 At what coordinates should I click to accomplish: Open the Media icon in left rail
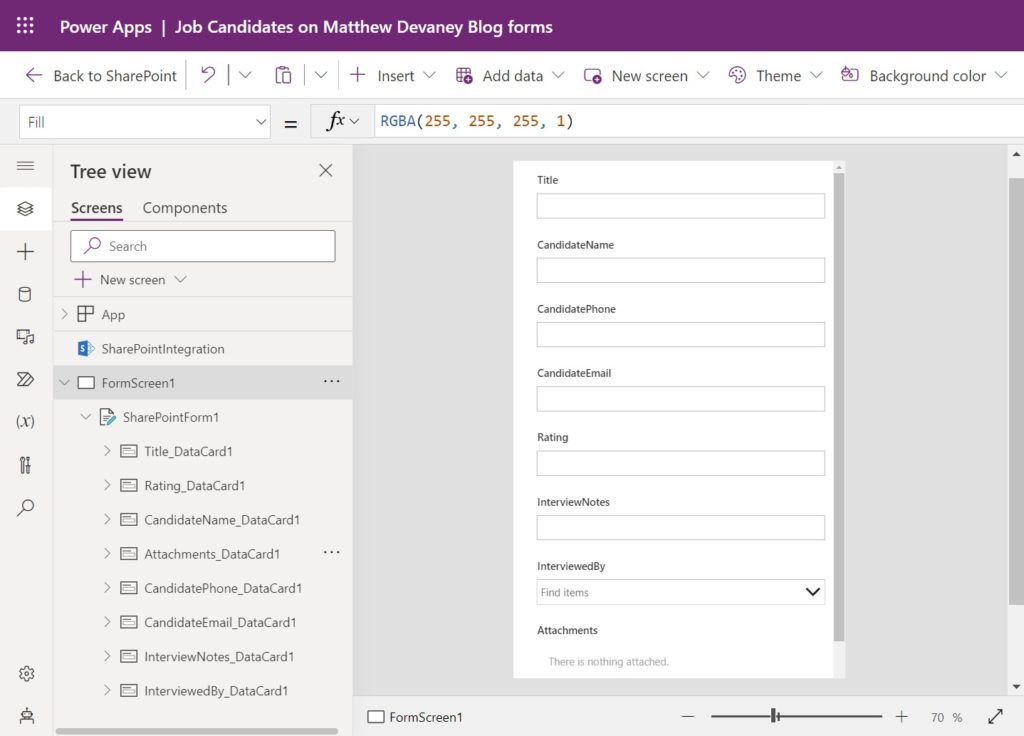[25, 336]
